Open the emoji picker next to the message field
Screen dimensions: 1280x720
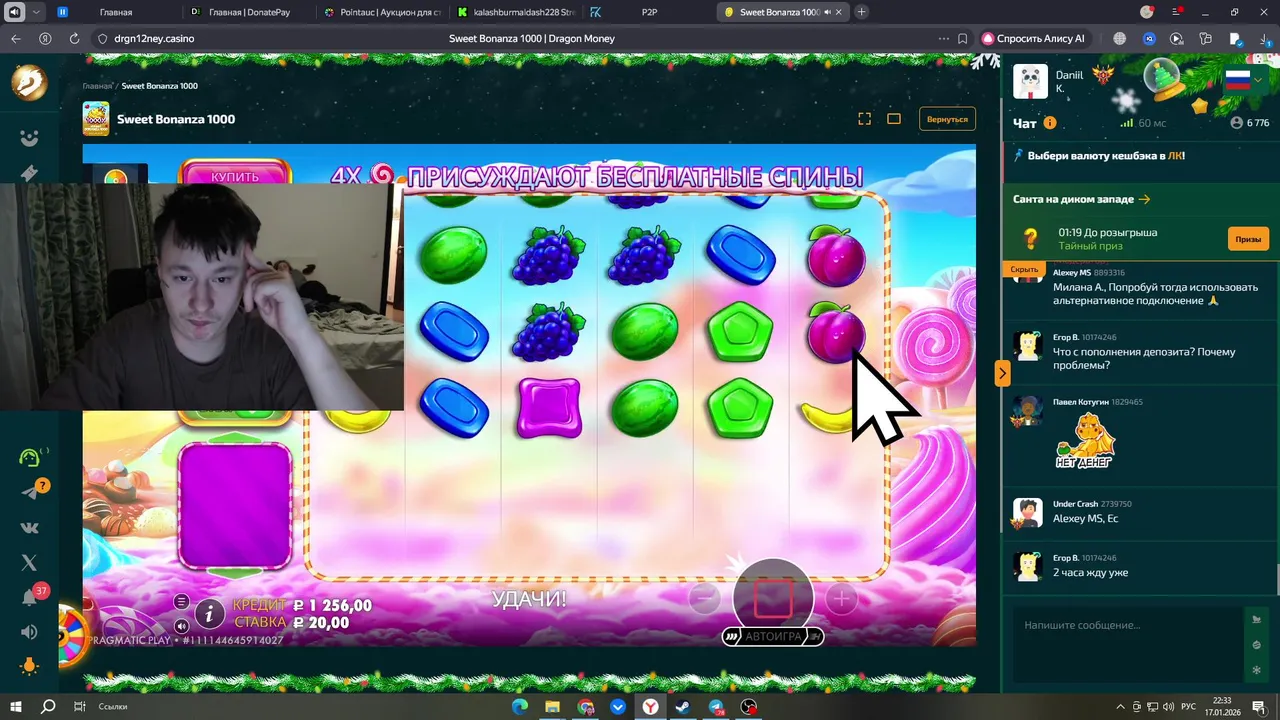point(1257,645)
